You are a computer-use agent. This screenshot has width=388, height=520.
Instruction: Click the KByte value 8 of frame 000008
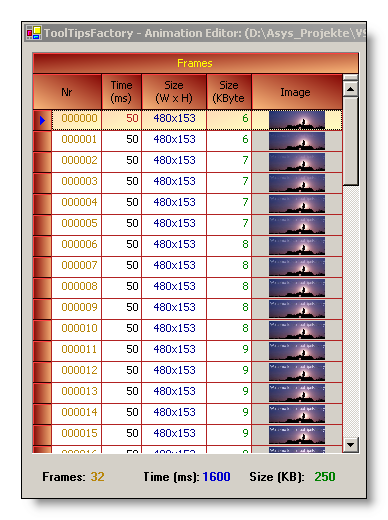245,286
